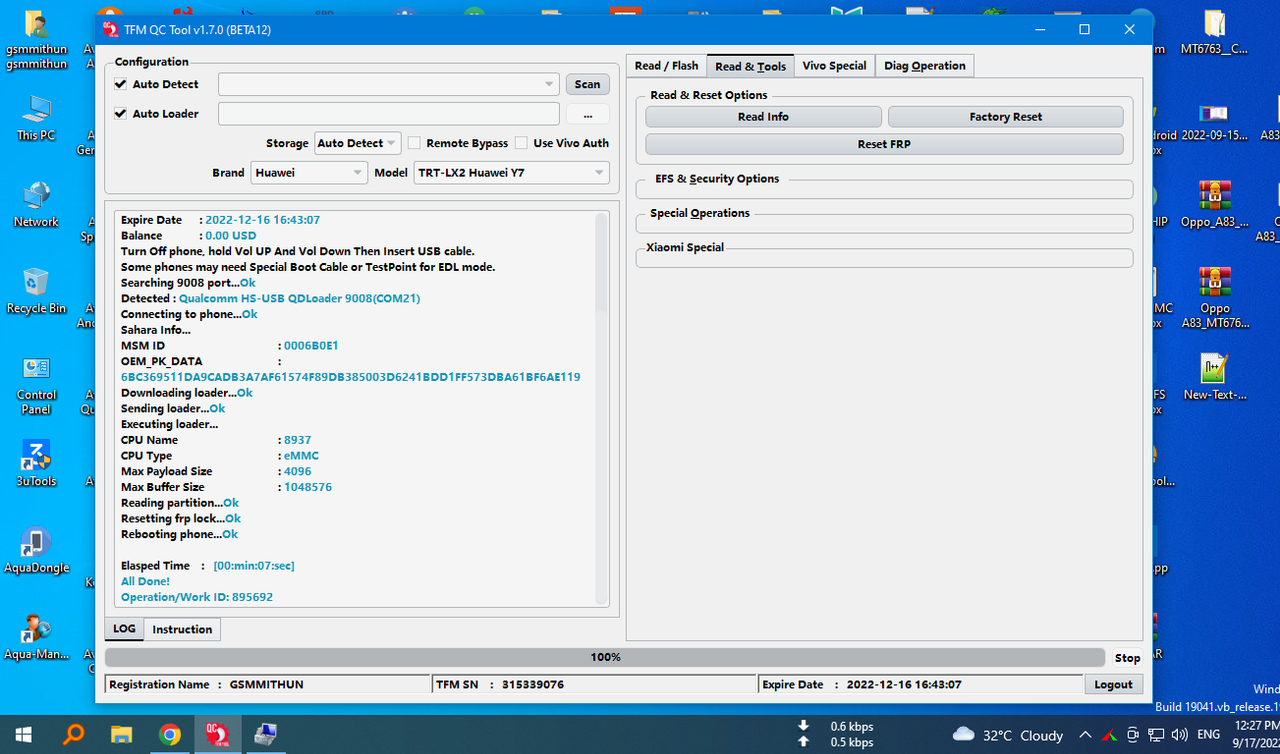Open the Brand selection dropdown
The height and width of the screenshot is (754, 1280).
308,172
